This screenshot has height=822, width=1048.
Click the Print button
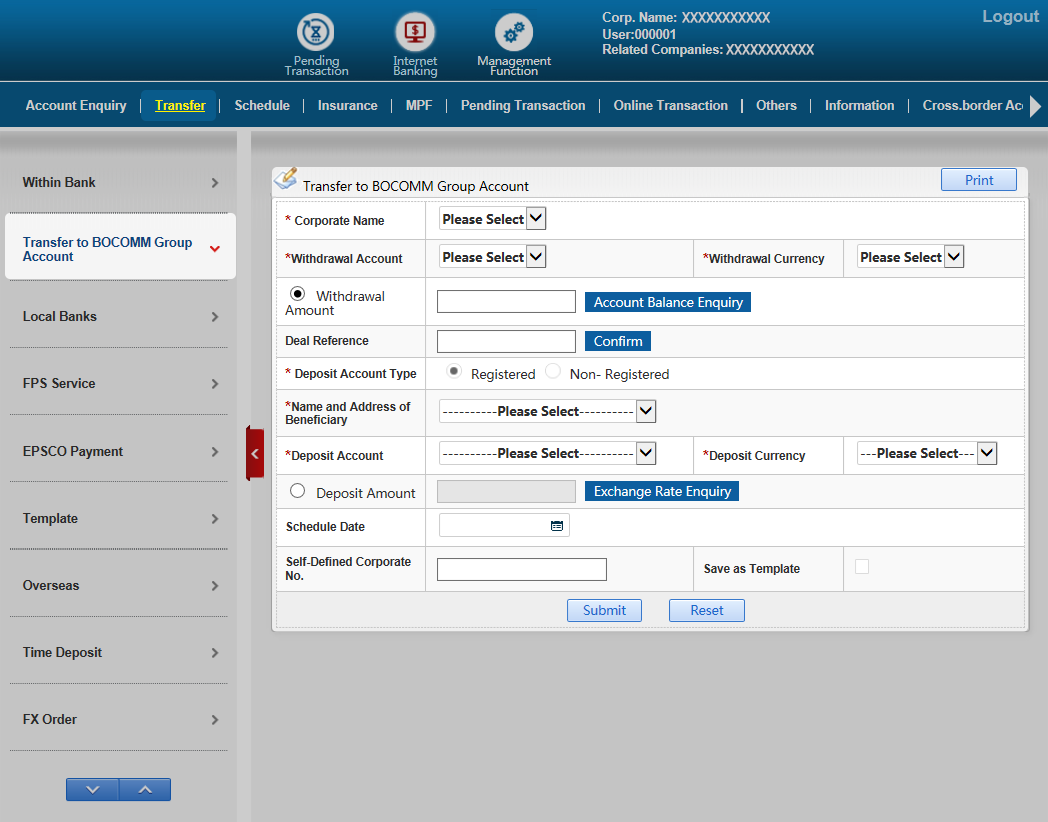click(978, 180)
